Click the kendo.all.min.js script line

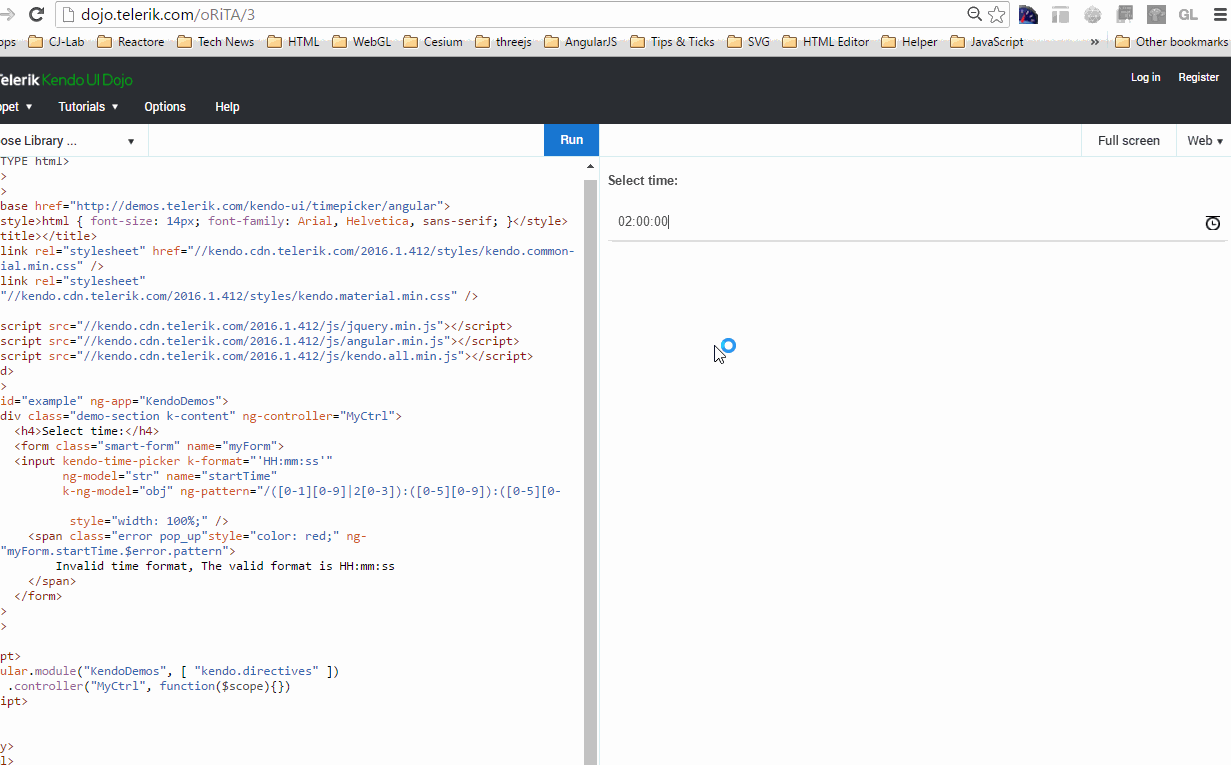(x=267, y=356)
